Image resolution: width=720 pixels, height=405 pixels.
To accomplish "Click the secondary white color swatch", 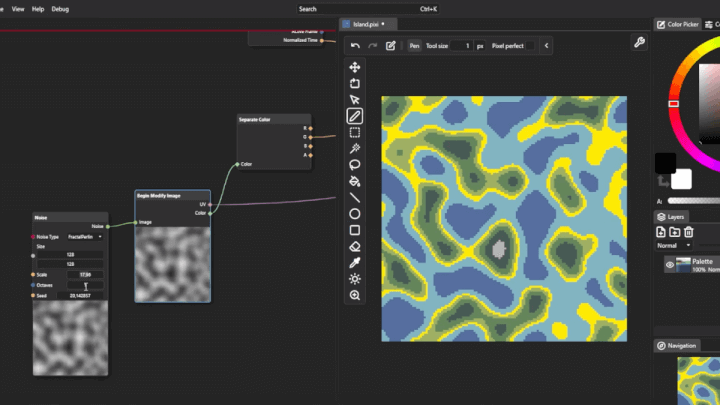I will tap(681, 179).
